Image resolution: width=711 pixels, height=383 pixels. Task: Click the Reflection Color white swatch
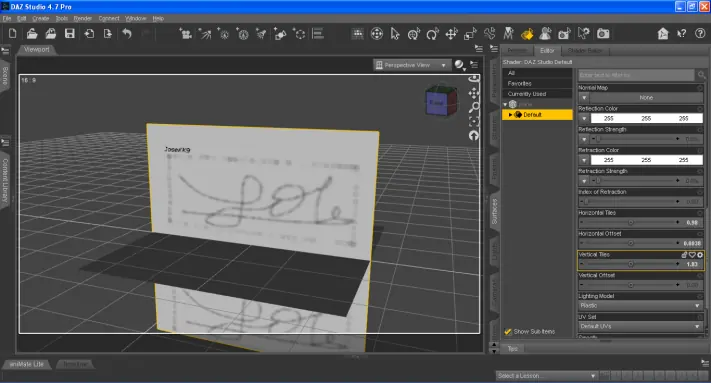[647, 118]
